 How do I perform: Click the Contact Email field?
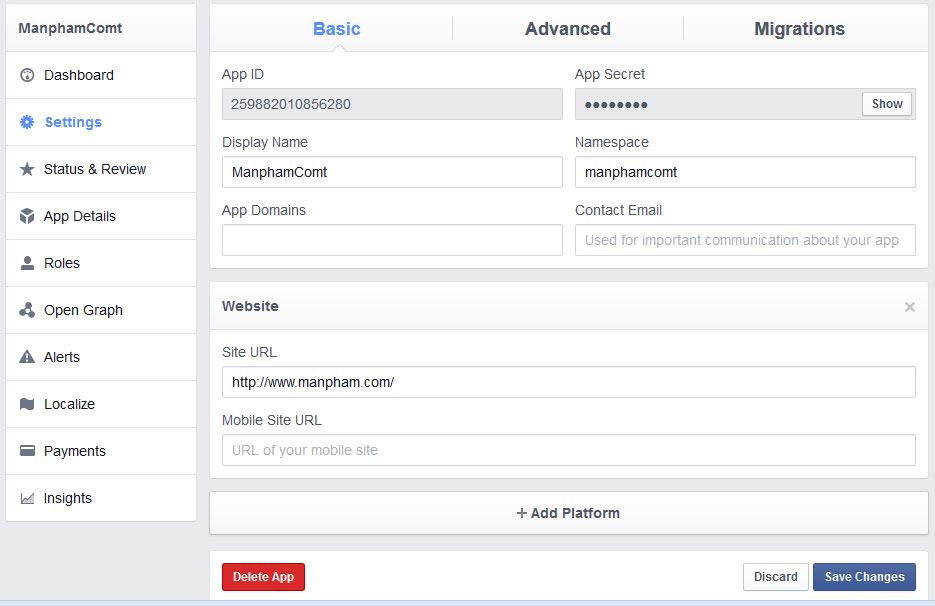tap(745, 240)
